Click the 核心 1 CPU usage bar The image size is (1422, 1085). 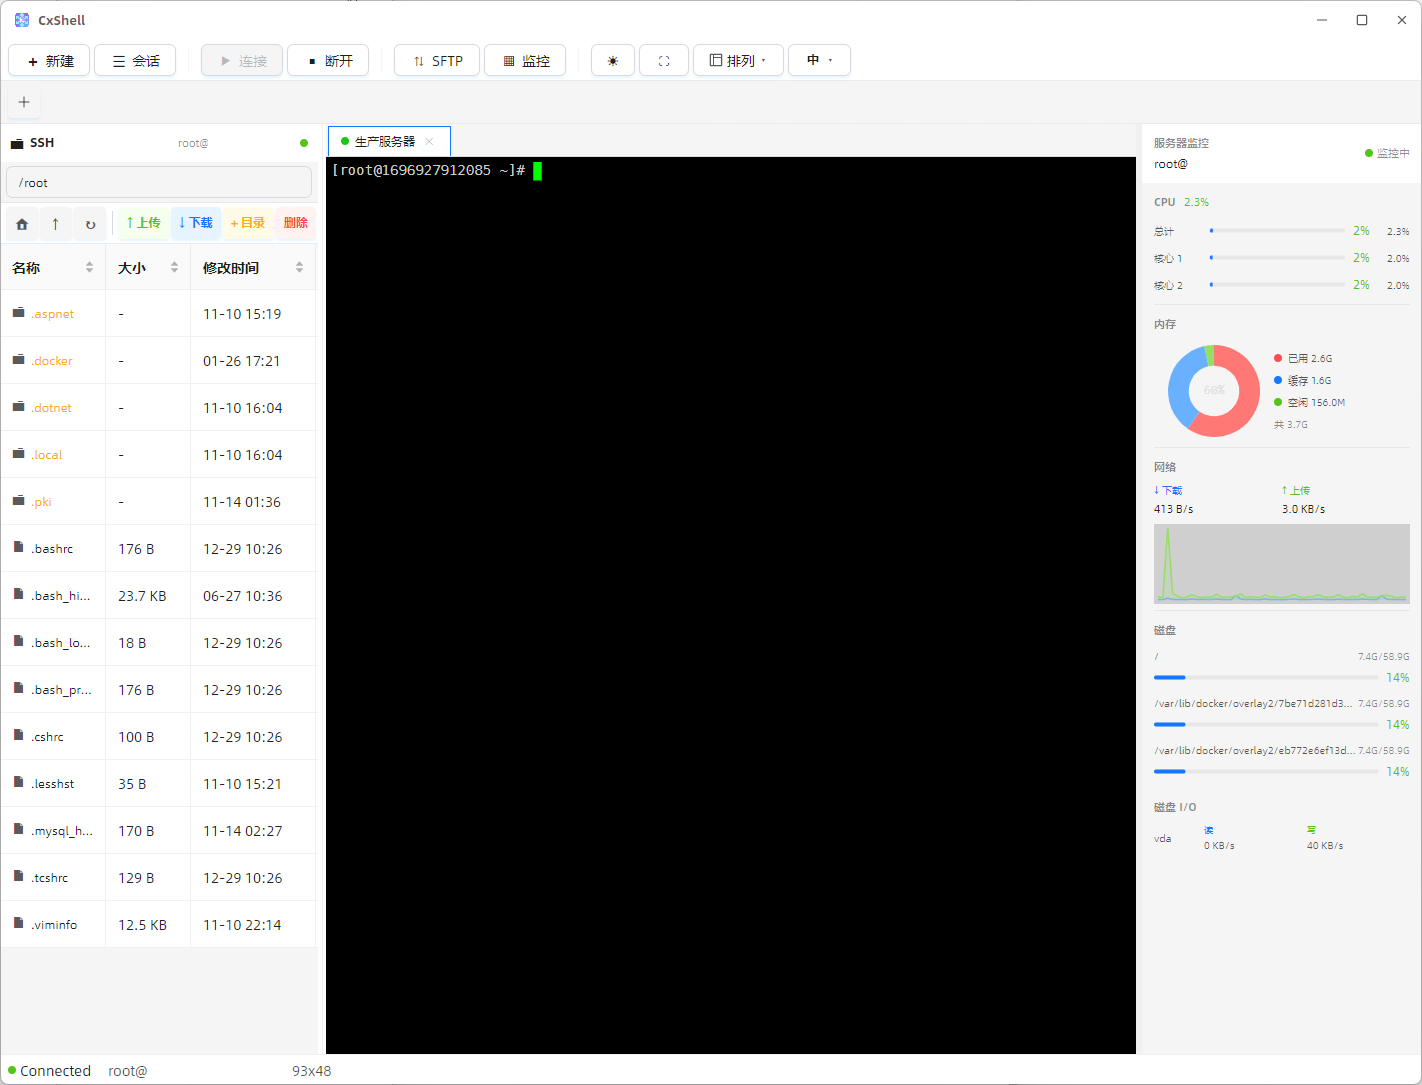(1277, 258)
